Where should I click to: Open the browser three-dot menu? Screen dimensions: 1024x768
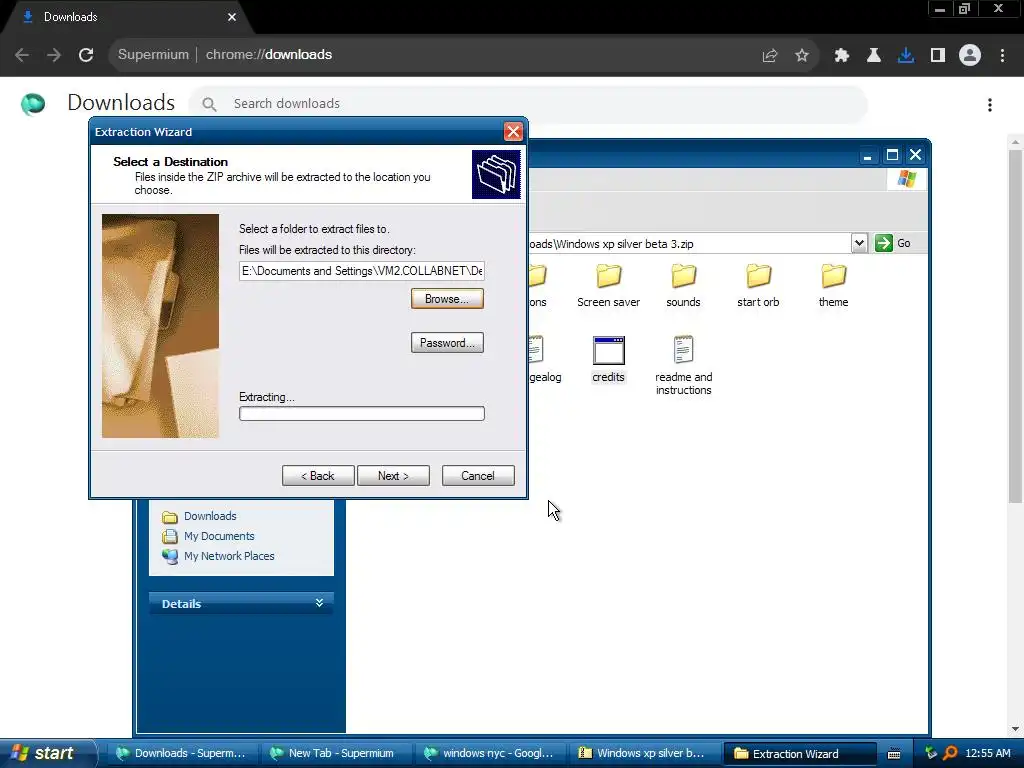(x=1002, y=55)
